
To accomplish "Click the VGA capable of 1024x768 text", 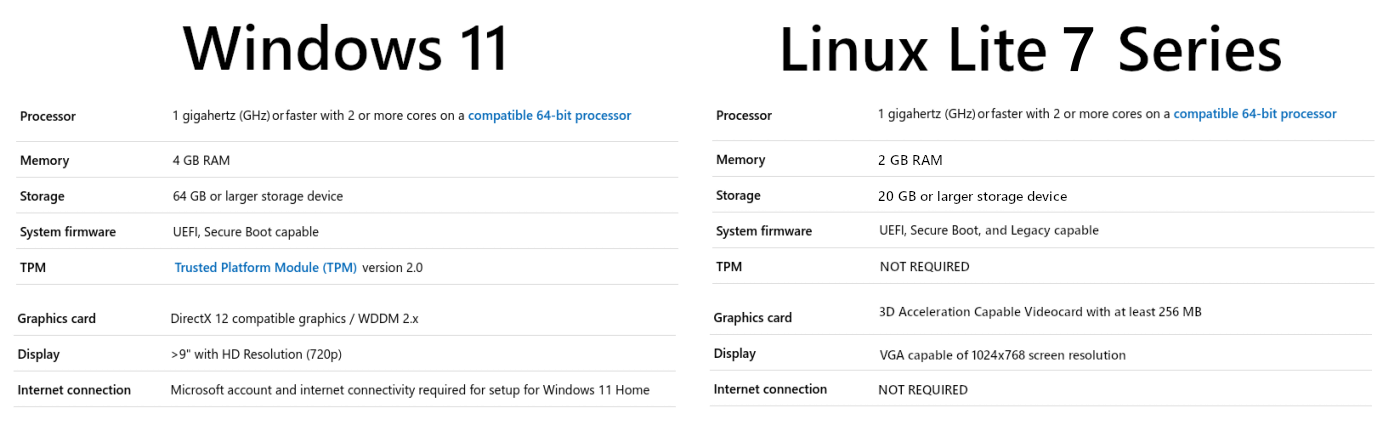I will 1002,355.
